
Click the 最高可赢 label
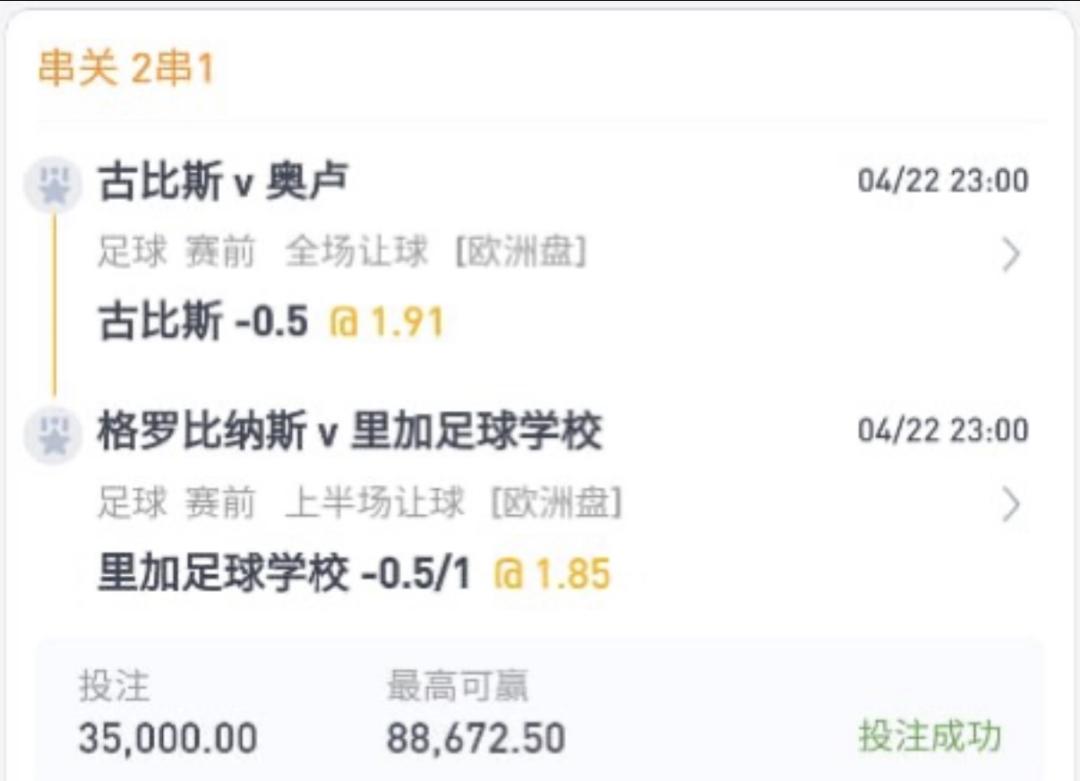pos(457,687)
